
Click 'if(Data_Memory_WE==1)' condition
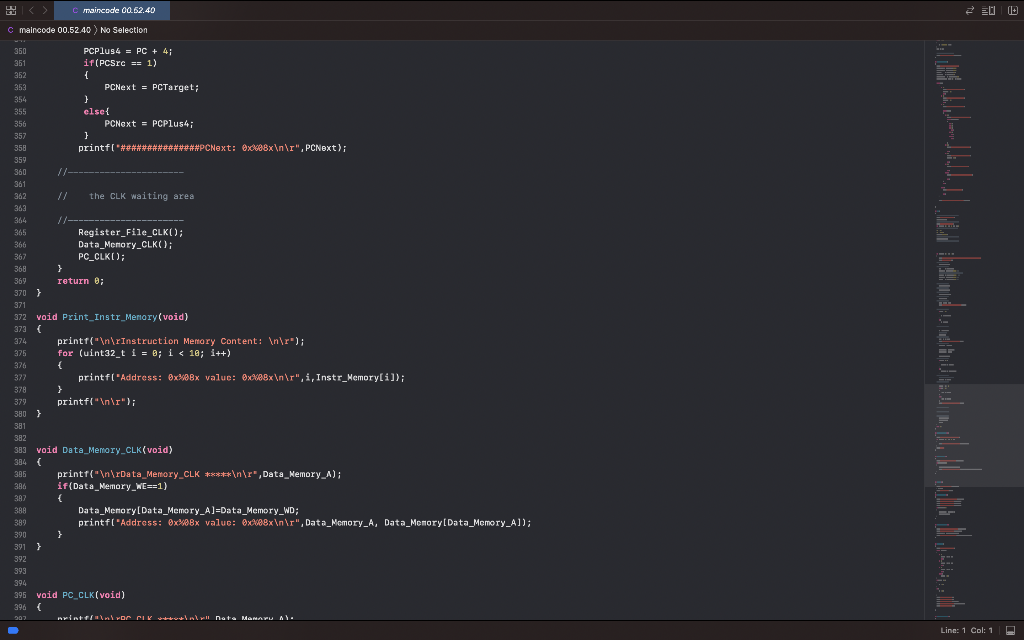[112, 486]
